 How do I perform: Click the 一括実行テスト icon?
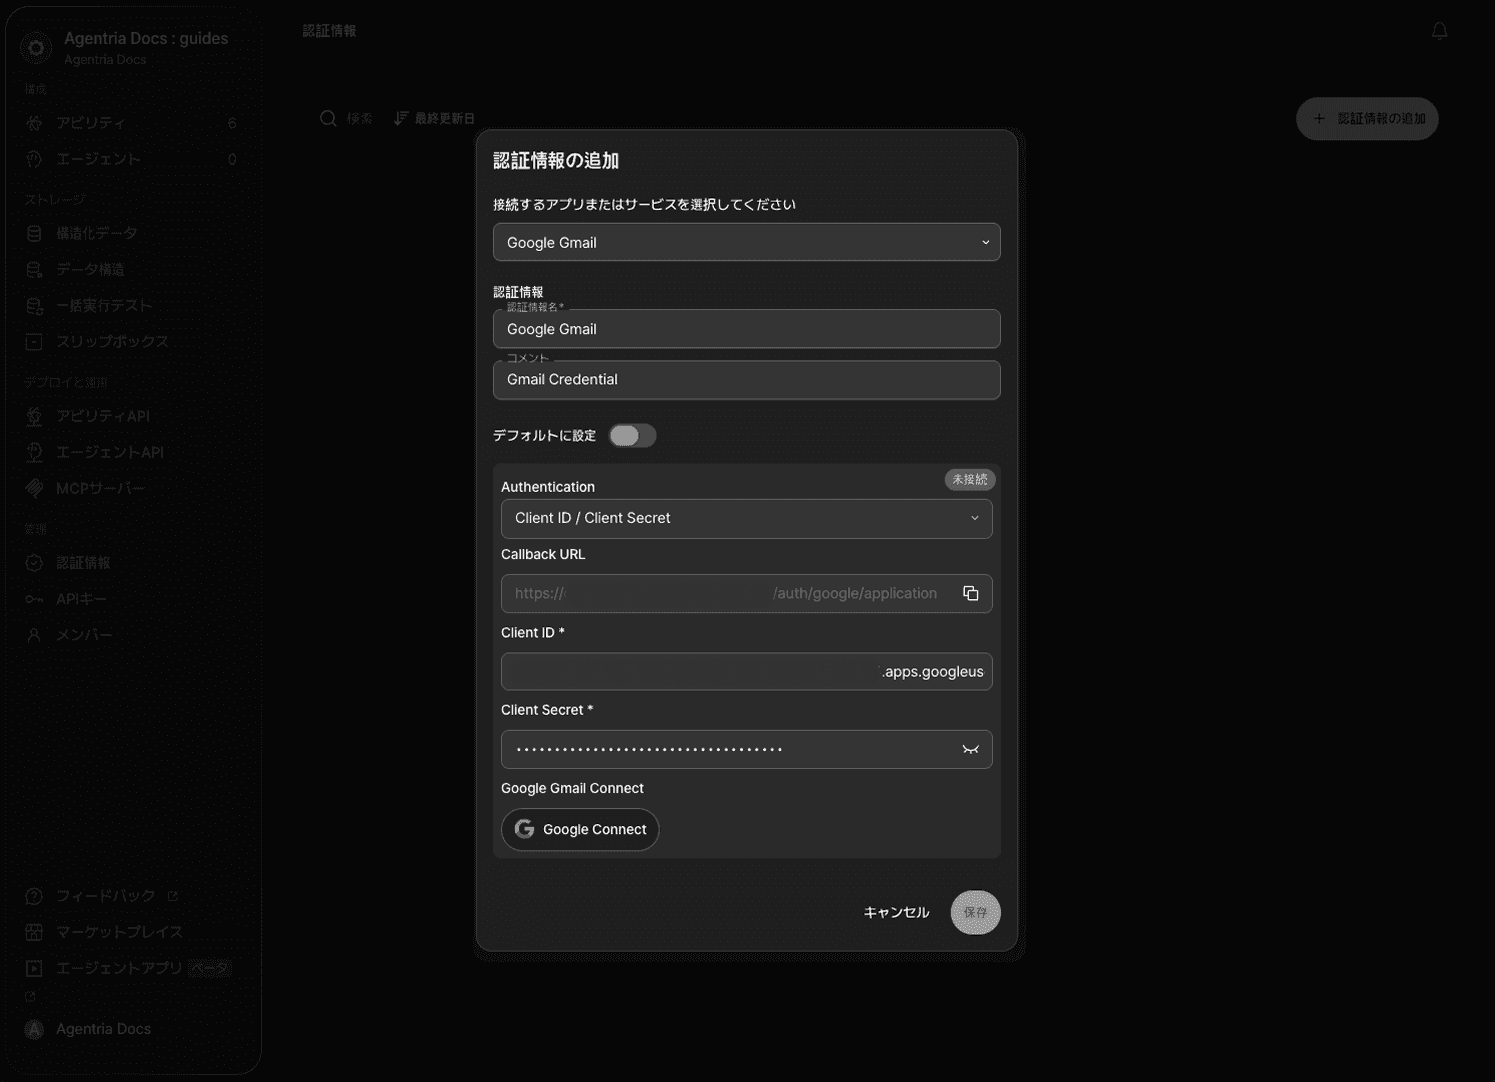(x=34, y=305)
